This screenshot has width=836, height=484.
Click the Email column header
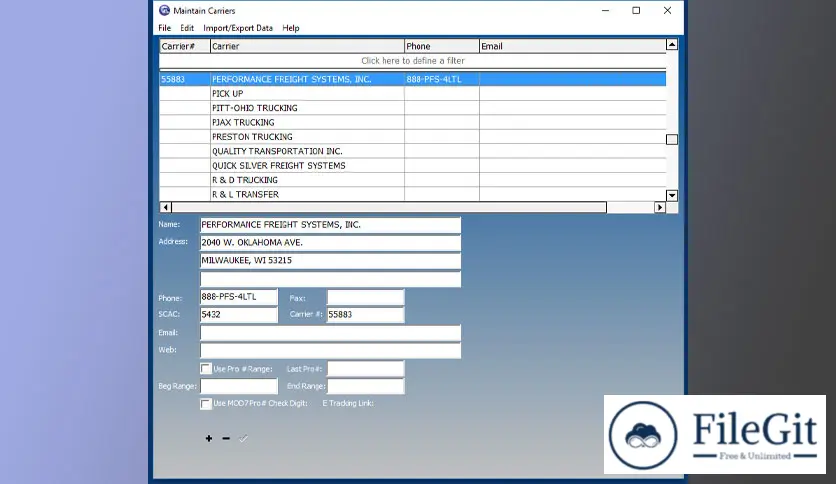click(x=573, y=46)
